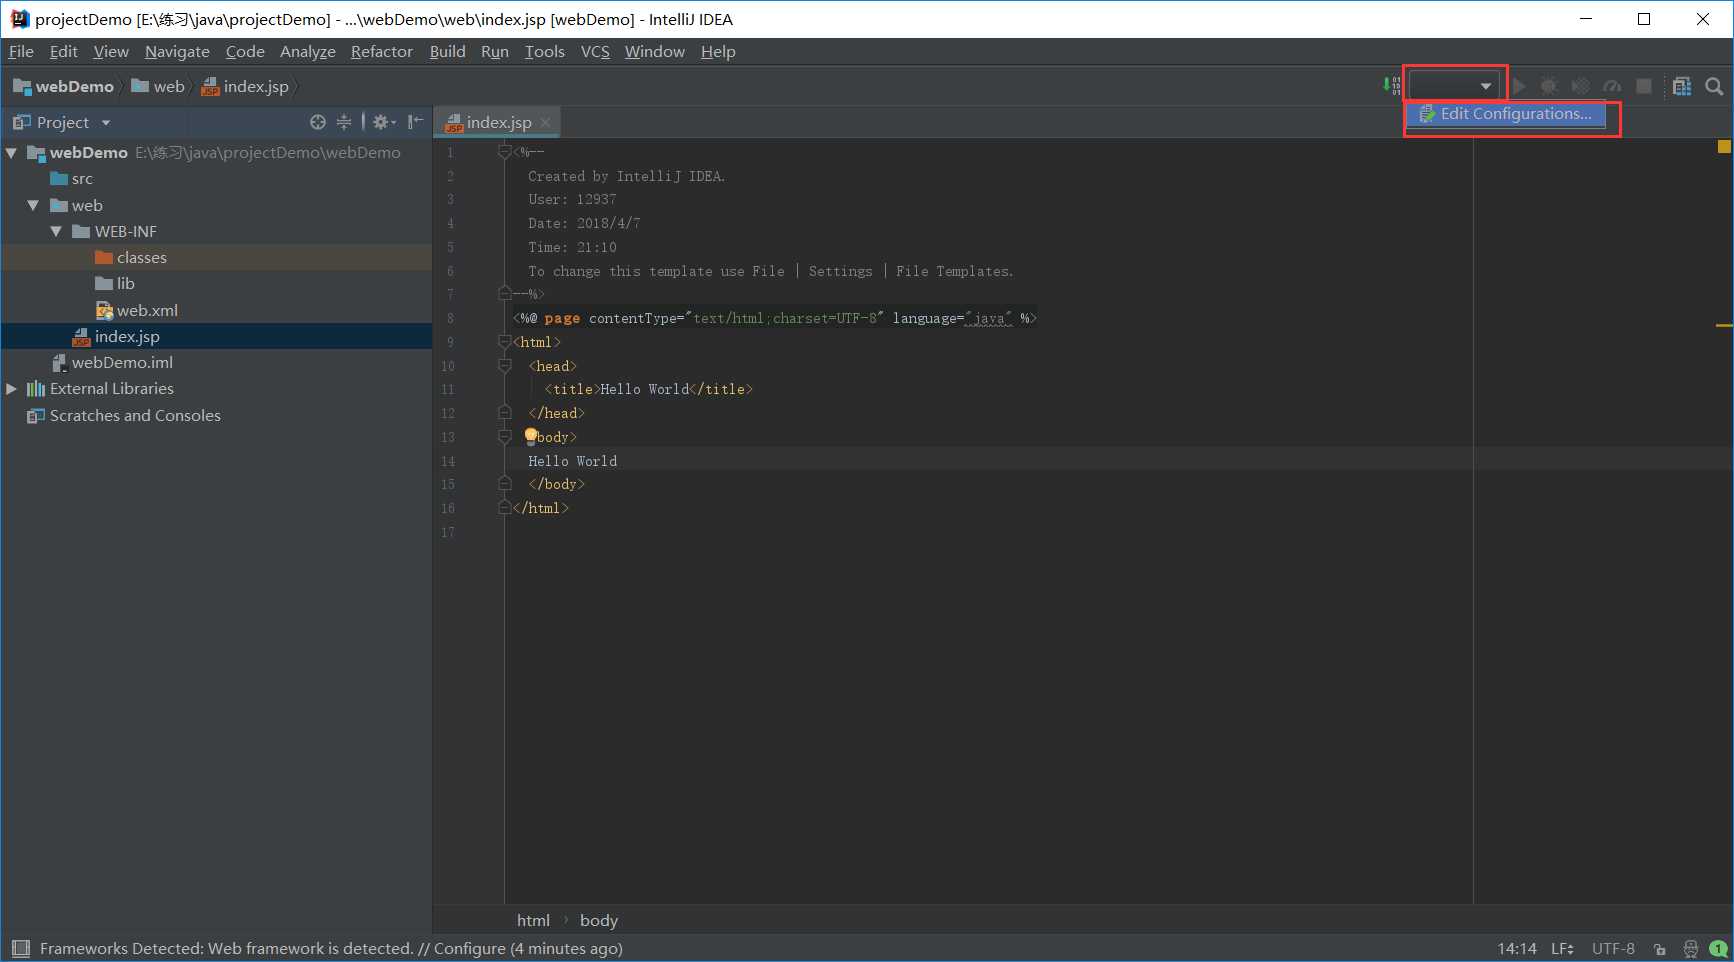Open the Tools menu
The height and width of the screenshot is (962, 1734).
[544, 52]
